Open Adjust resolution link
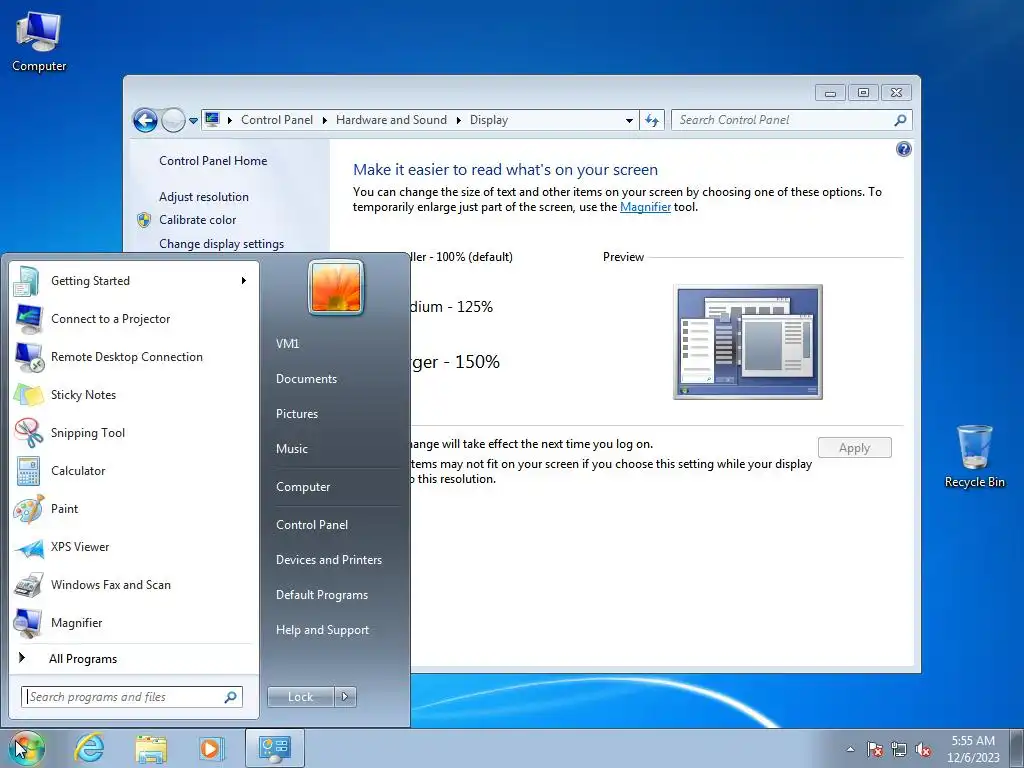The height and width of the screenshot is (768, 1024). pos(204,197)
